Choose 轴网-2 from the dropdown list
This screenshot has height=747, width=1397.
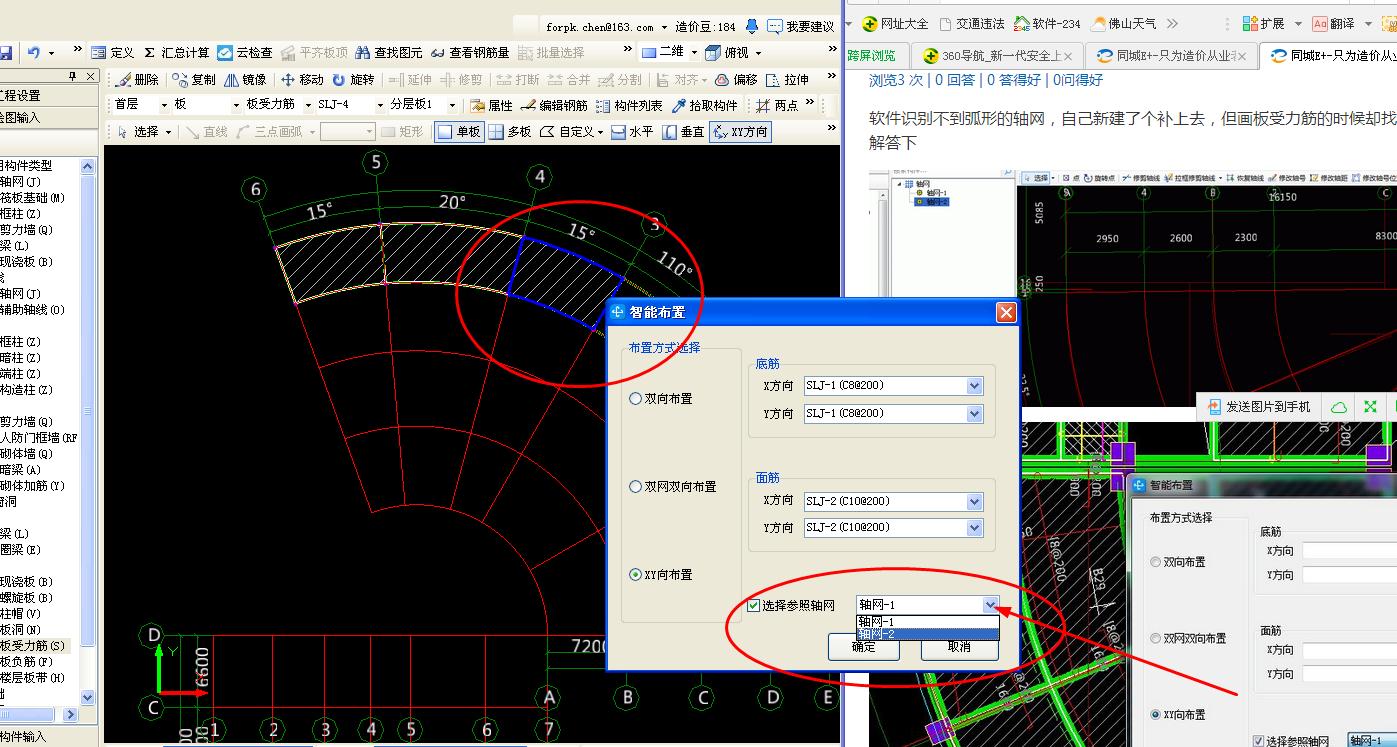coord(927,634)
